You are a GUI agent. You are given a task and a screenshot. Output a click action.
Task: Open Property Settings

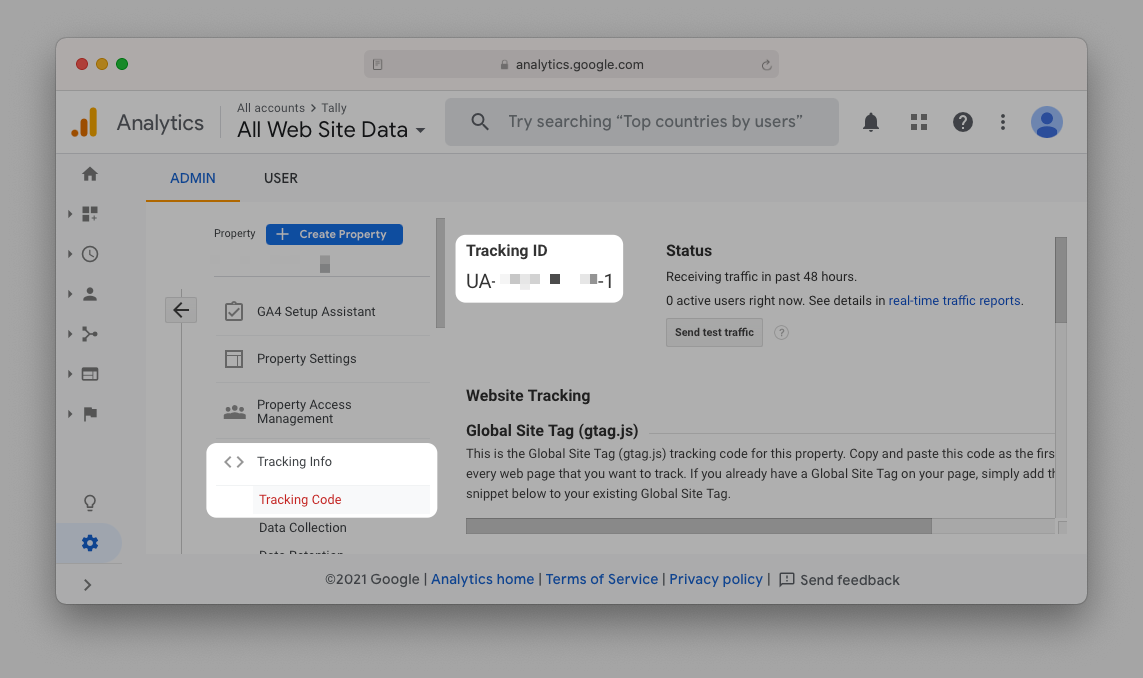[306, 359]
